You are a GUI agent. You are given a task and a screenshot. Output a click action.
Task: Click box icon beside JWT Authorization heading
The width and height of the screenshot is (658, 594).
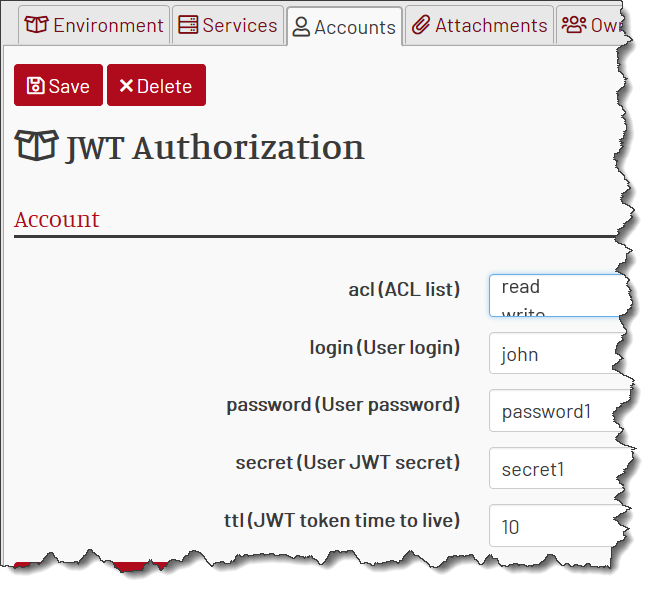point(37,145)
